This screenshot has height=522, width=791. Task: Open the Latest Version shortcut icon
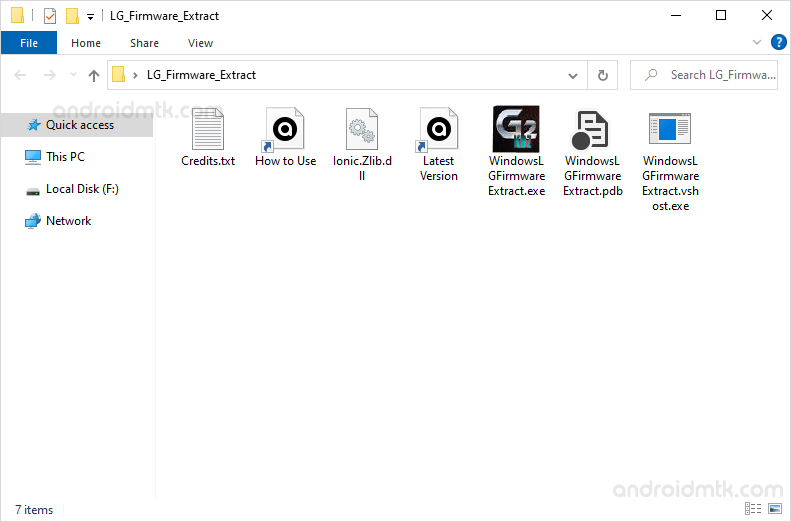(x=437, y=129)
